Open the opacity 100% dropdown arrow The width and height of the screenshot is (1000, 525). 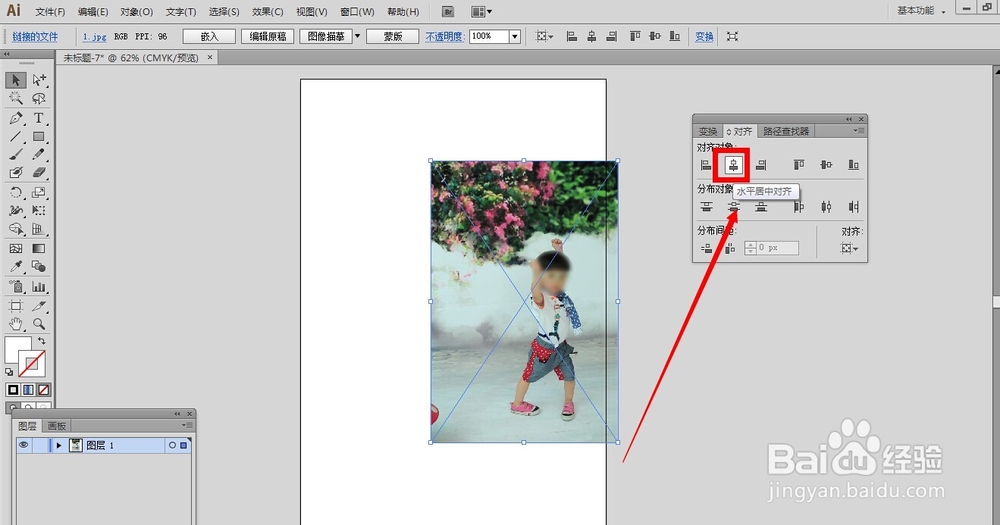(515, 36)
